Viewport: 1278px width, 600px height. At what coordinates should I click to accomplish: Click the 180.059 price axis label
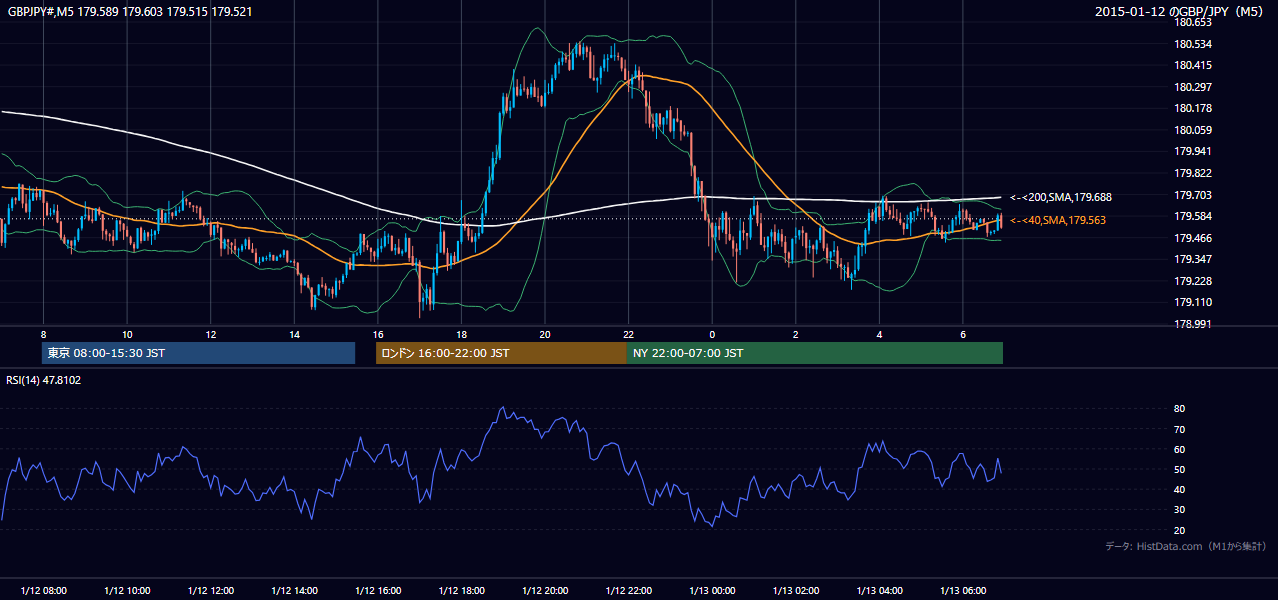(1194, 130)
